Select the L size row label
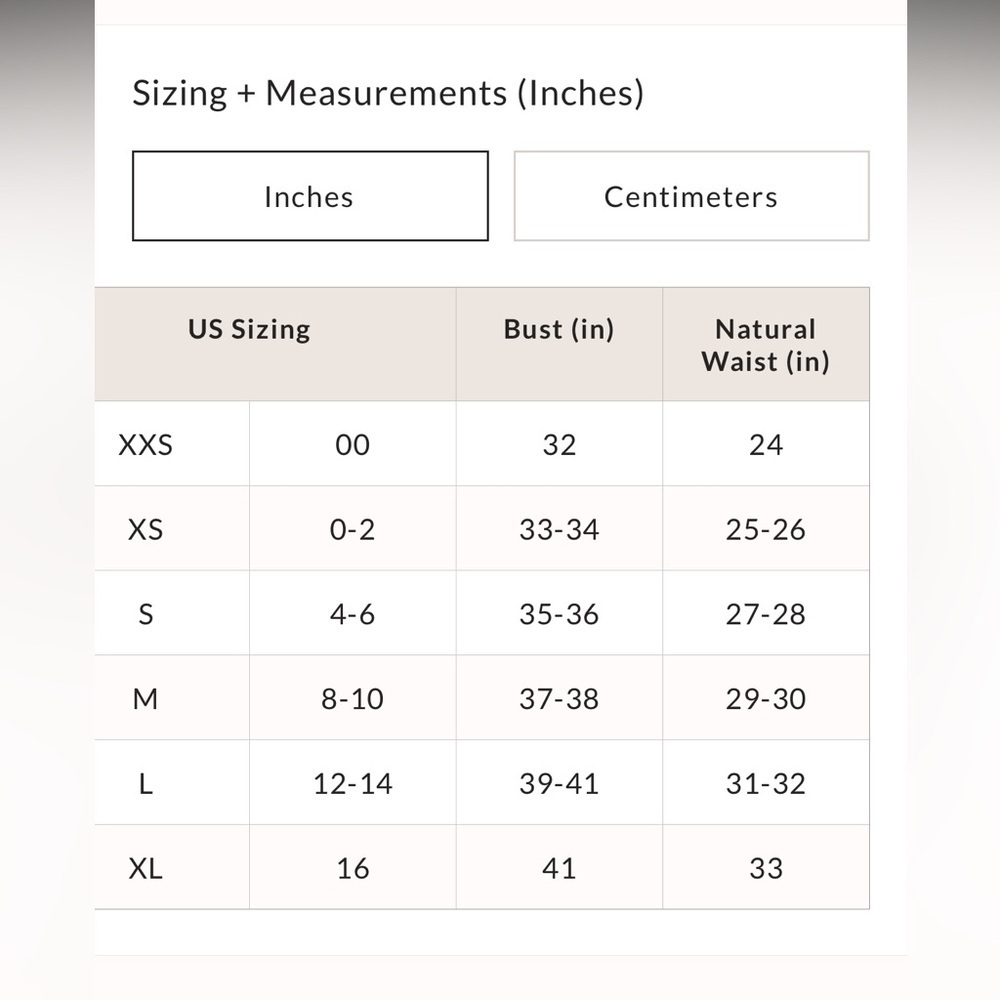 [145, 784]
